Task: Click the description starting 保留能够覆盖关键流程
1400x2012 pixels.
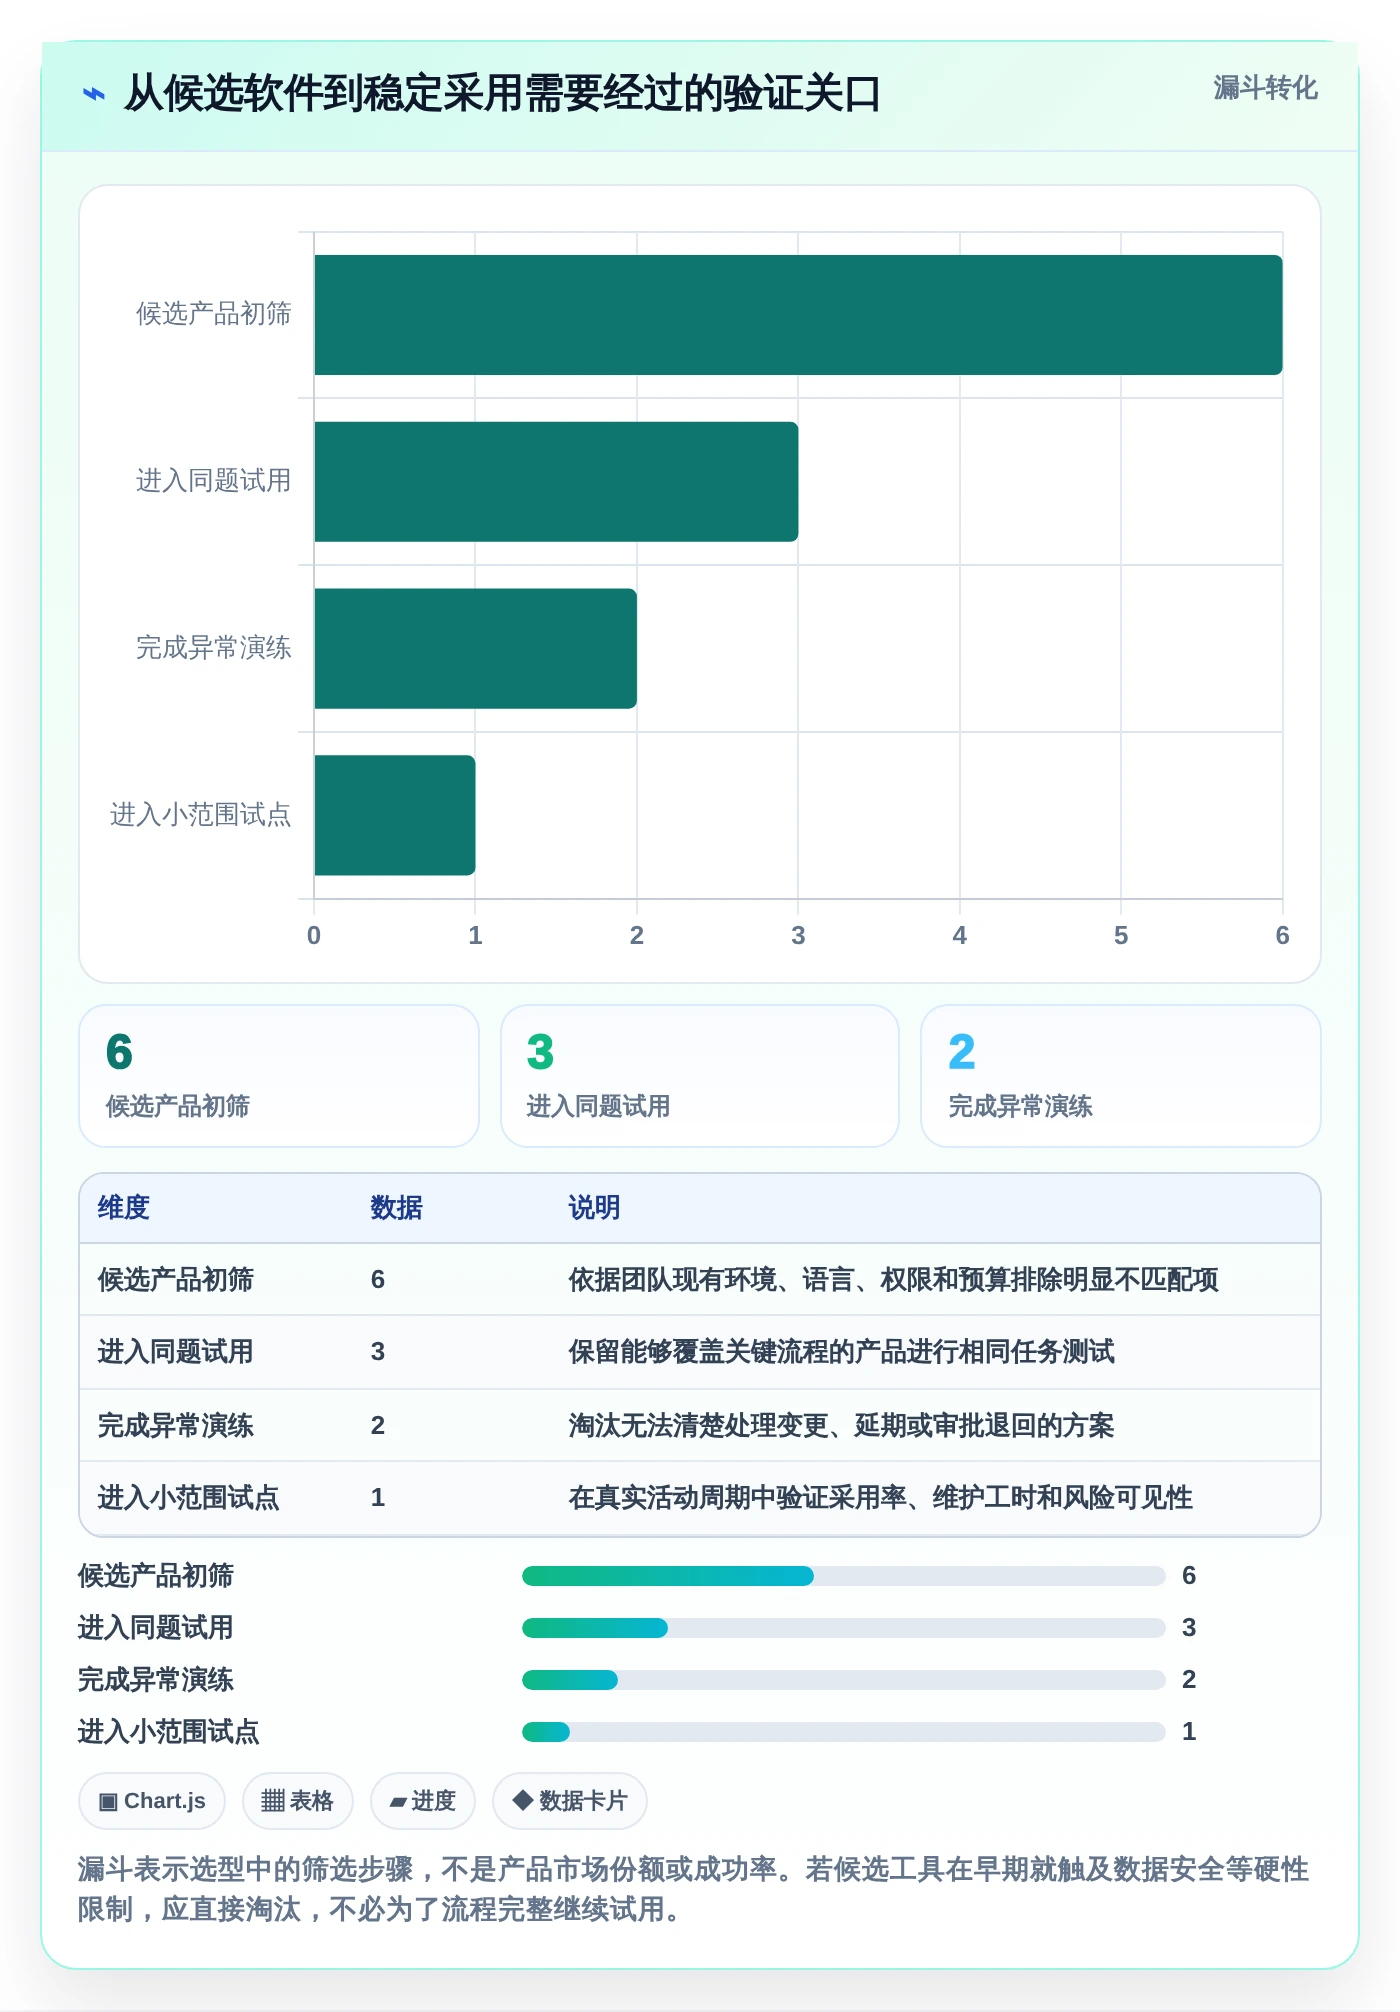Action: click(x=842, y=1352)
